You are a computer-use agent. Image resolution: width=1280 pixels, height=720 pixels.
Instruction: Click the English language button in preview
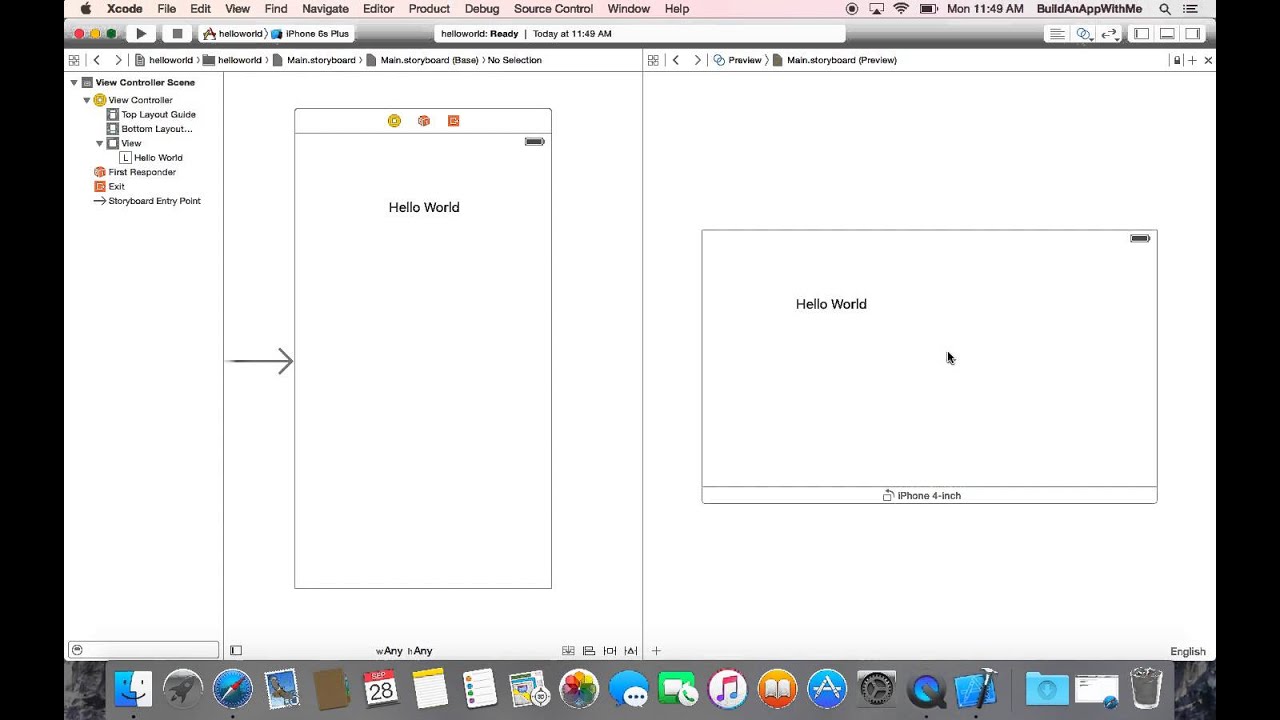1188,651
